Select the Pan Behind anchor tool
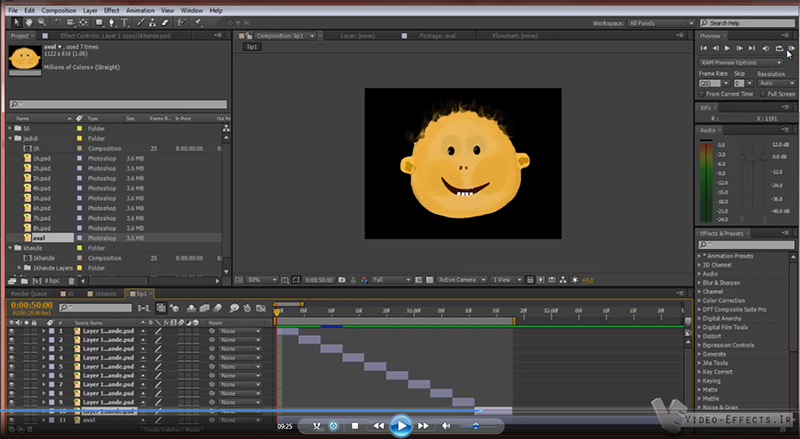Viewport: 800px width, 439px height. (x=83, y=22)
